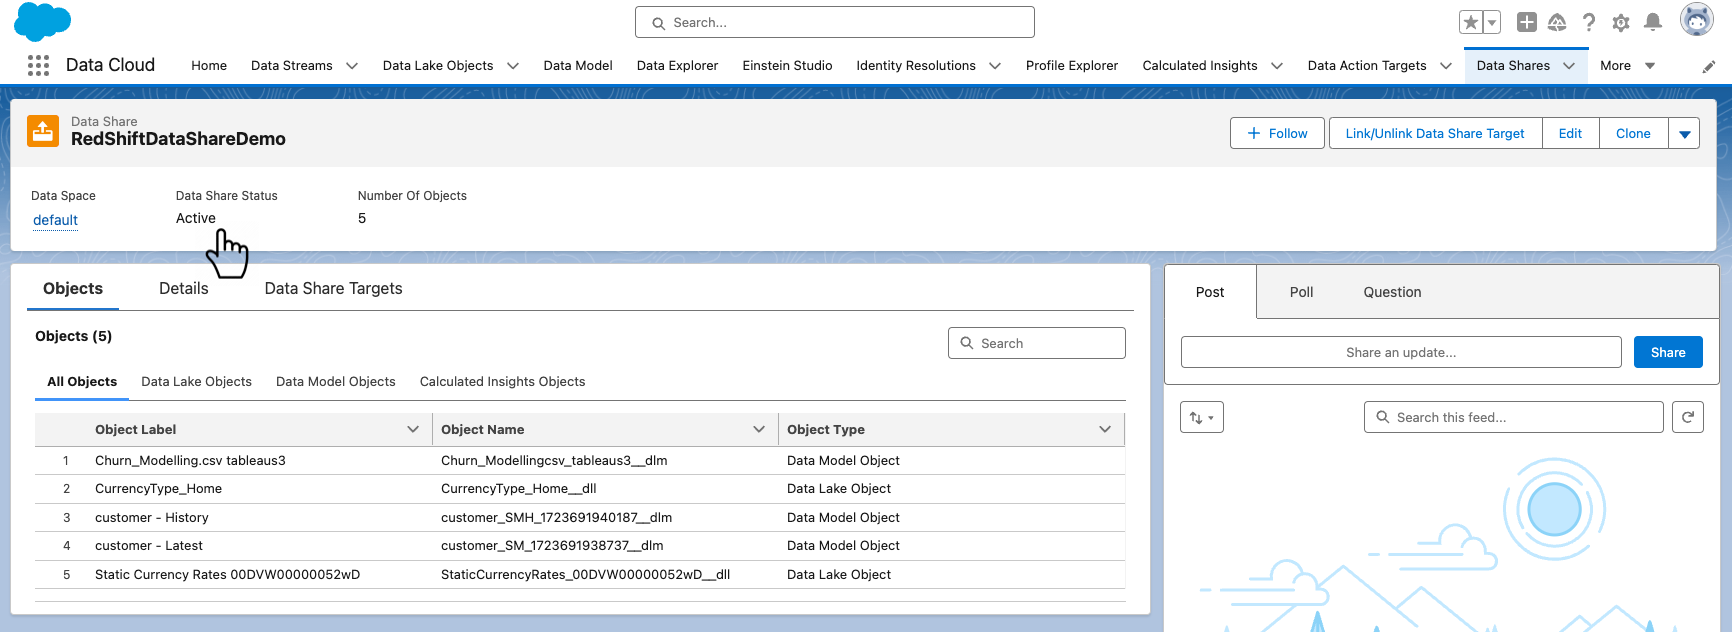This screenshot has width=1732, height=632.
Task: Open the Data Model nav tab
Action: pyautogui.click(x=578, y=66)
